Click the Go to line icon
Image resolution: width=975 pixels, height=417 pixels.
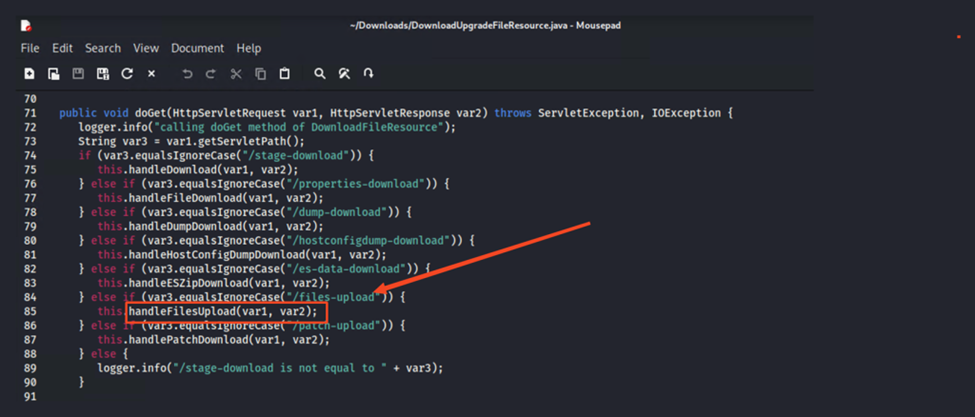pos(368,74)
